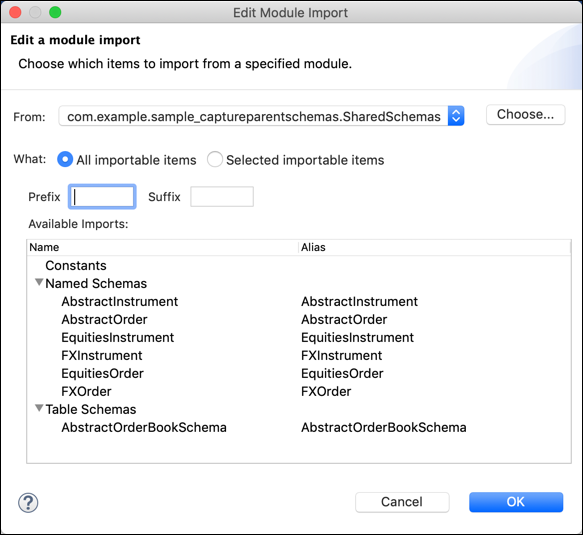
Task: Open the From module dropdown arrows
Action: coord(456,116)
